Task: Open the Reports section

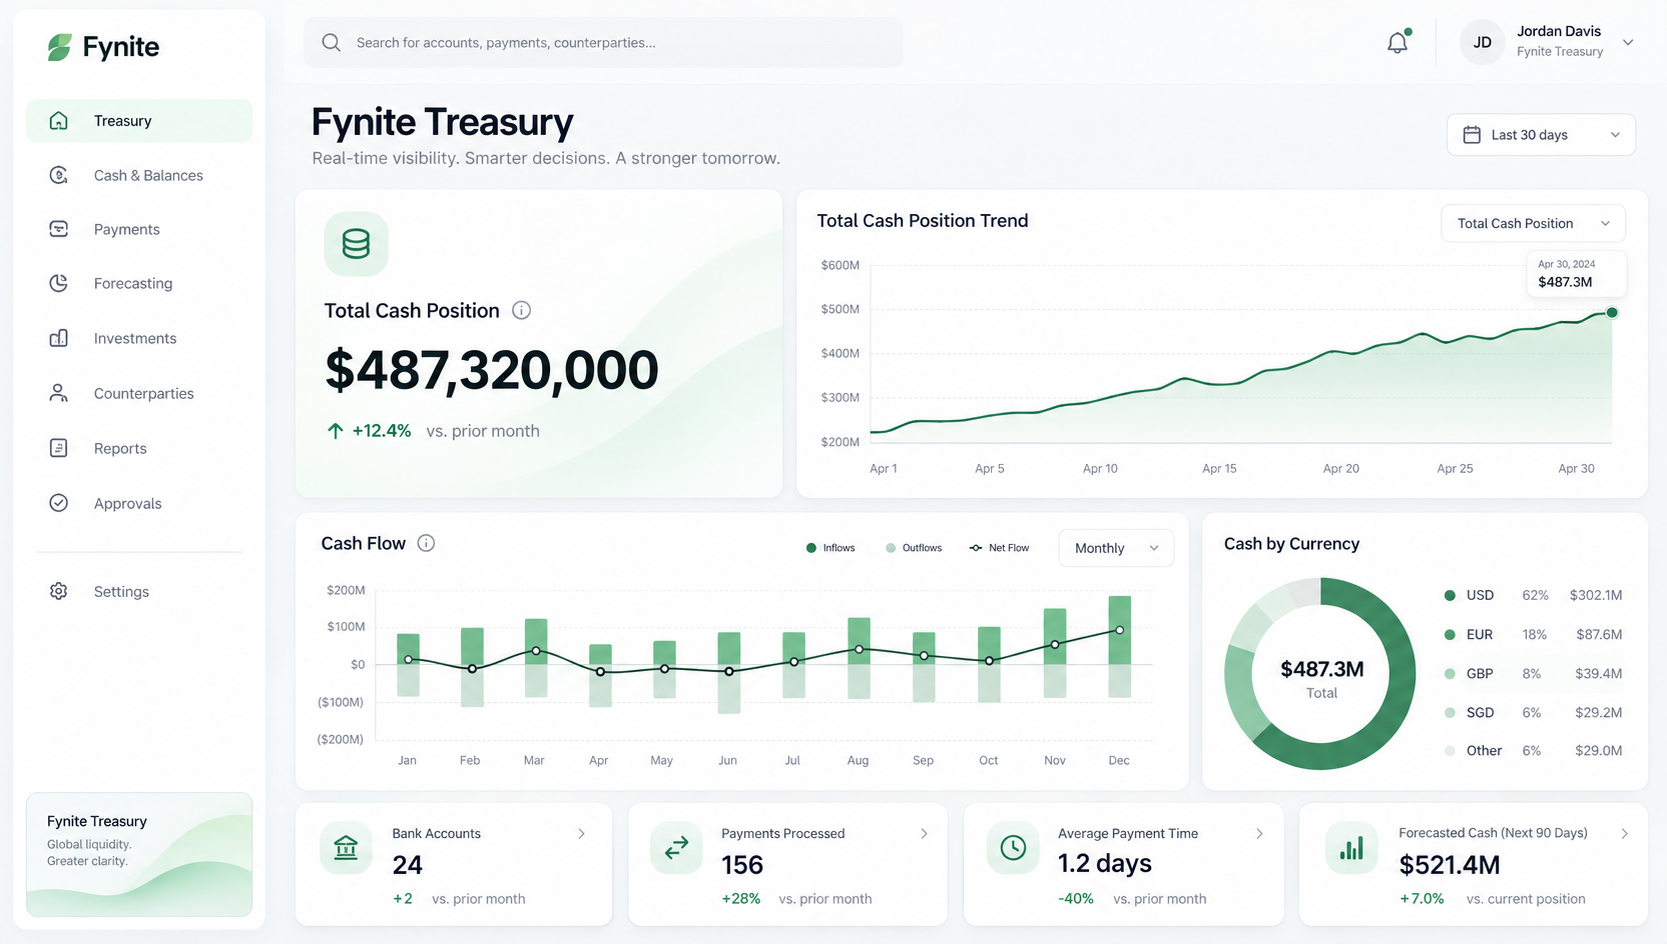Action: pos(139,448)
